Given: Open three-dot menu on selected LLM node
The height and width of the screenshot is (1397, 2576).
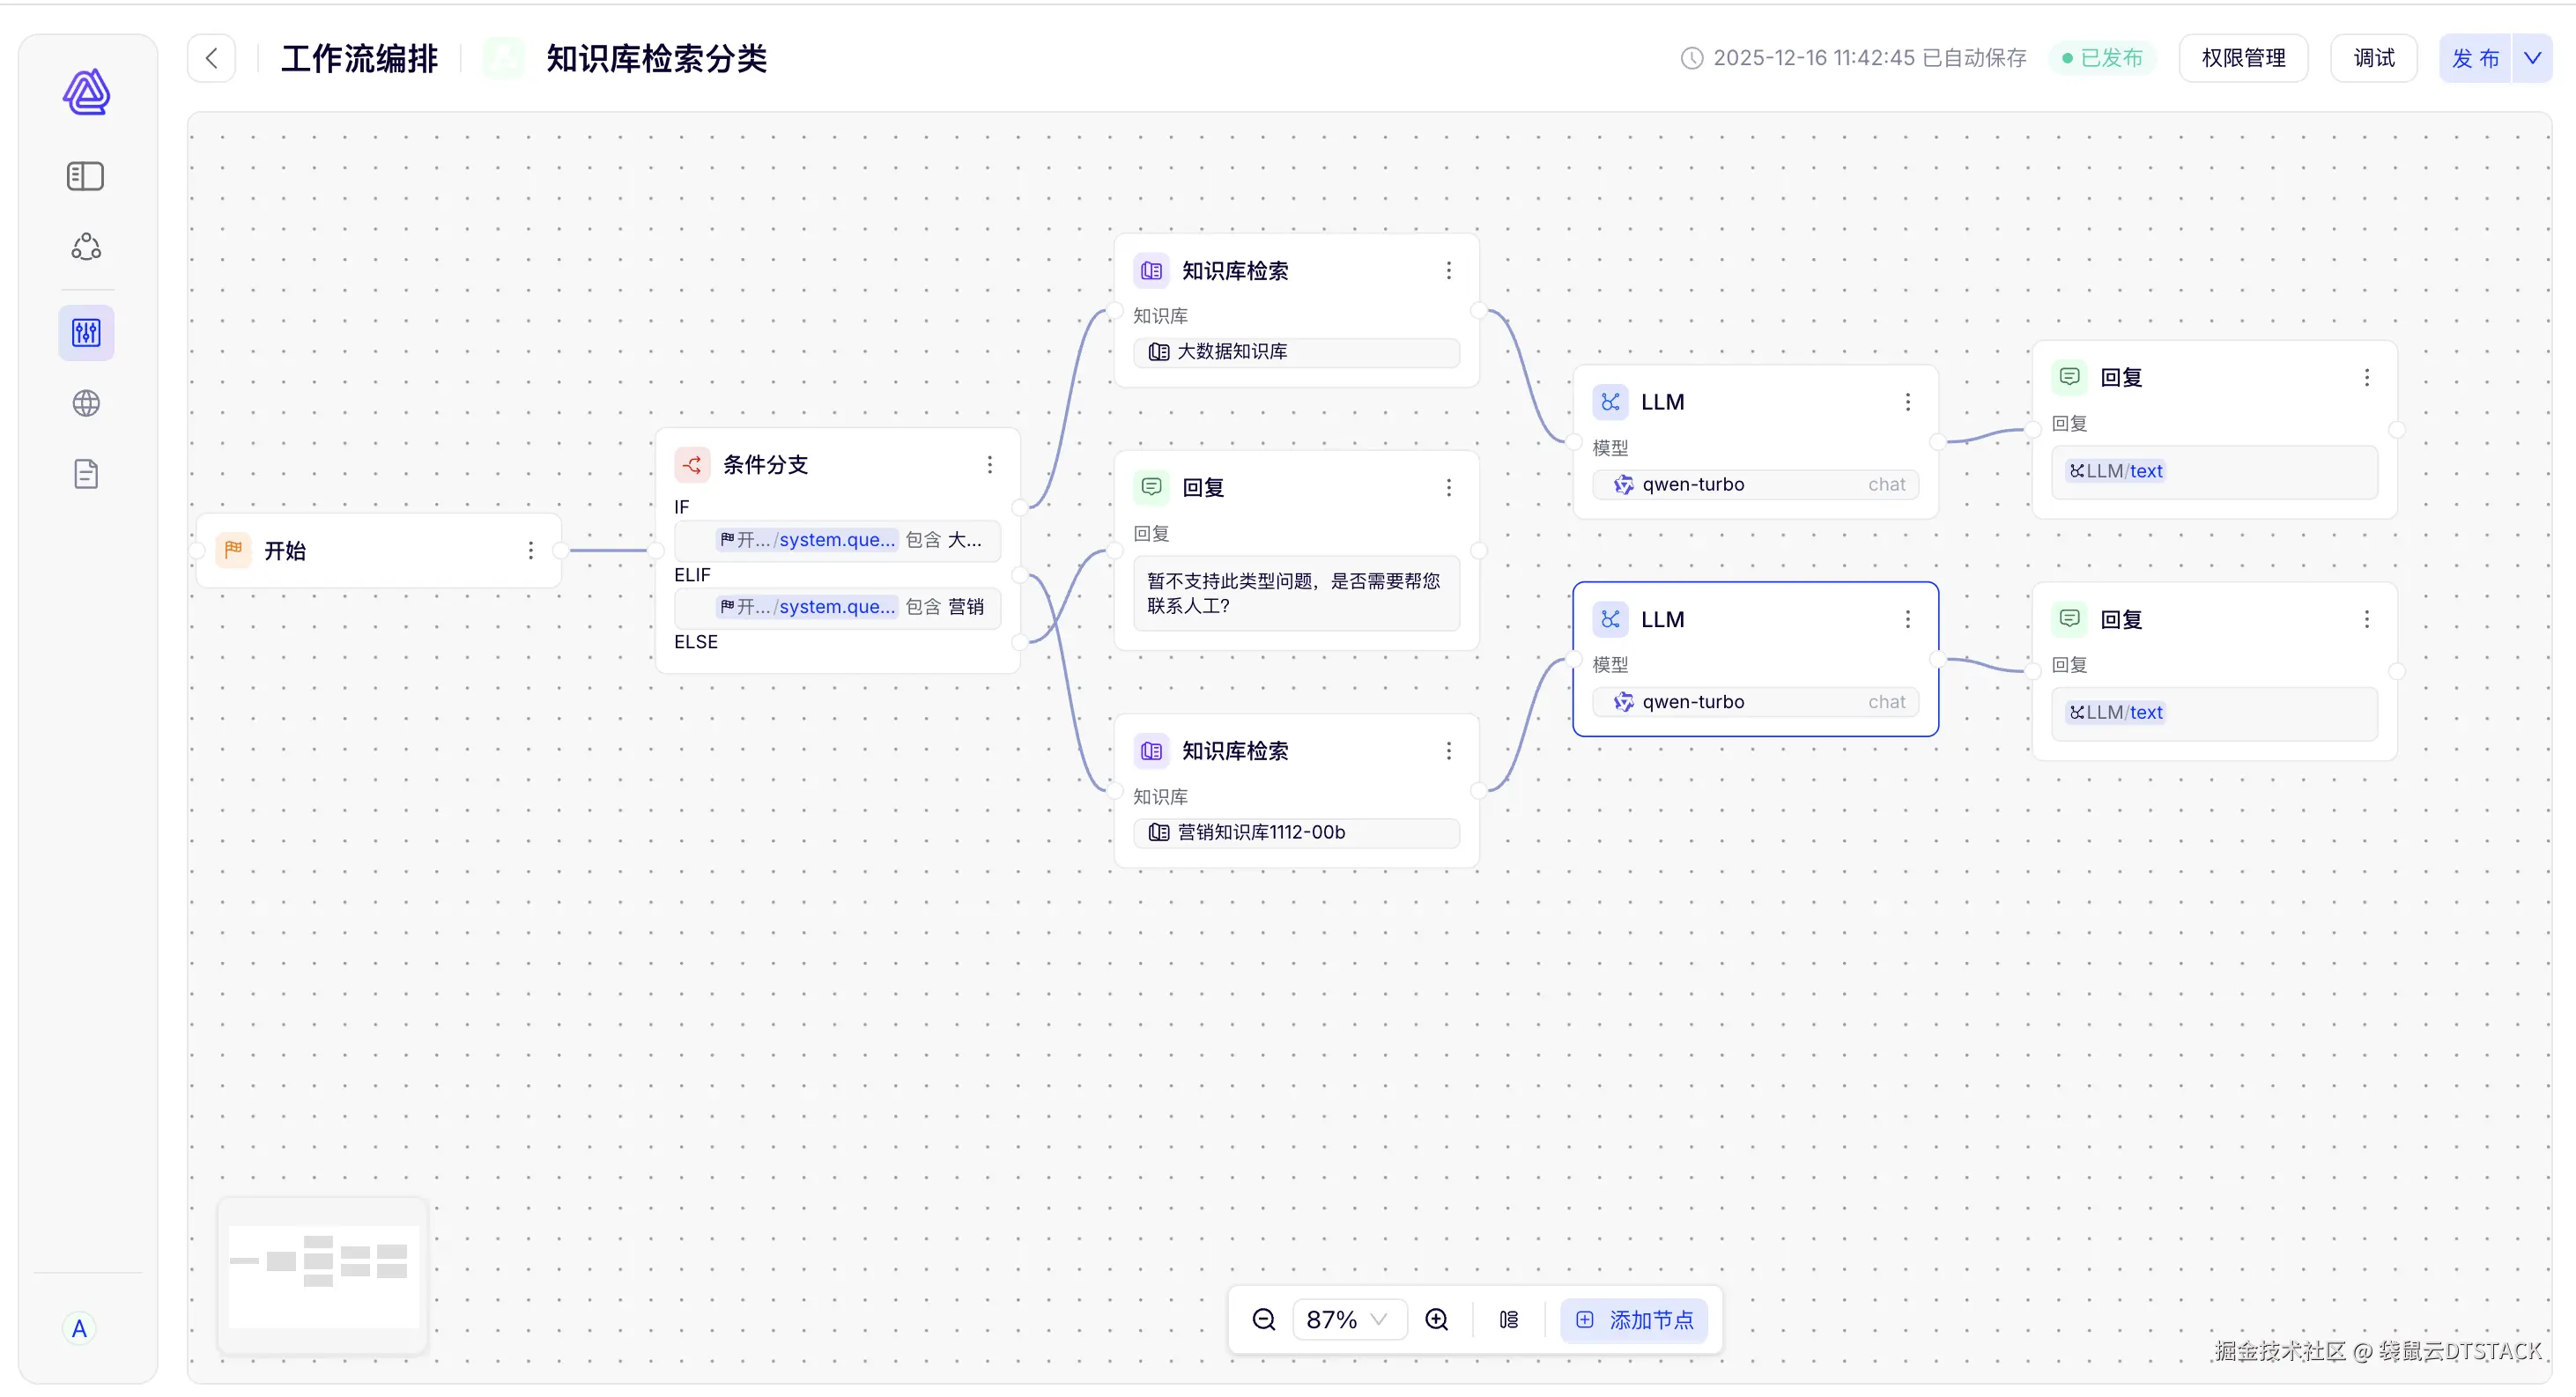Looking at the screenshot, I should 1907,619.
